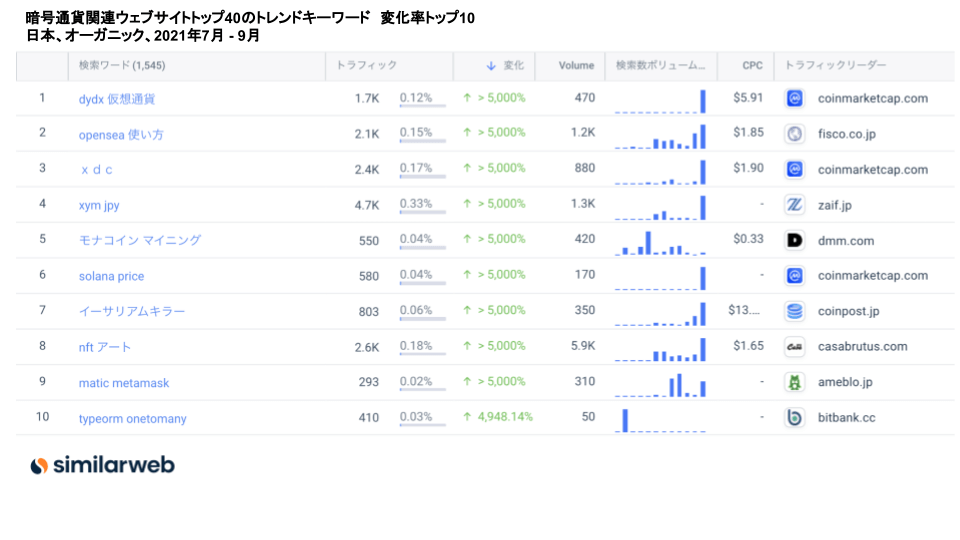The width and height of the screenshot is (960, 540).
Task: Open the 'opensea 使い方' keyword link
Action: click(121, 134)
